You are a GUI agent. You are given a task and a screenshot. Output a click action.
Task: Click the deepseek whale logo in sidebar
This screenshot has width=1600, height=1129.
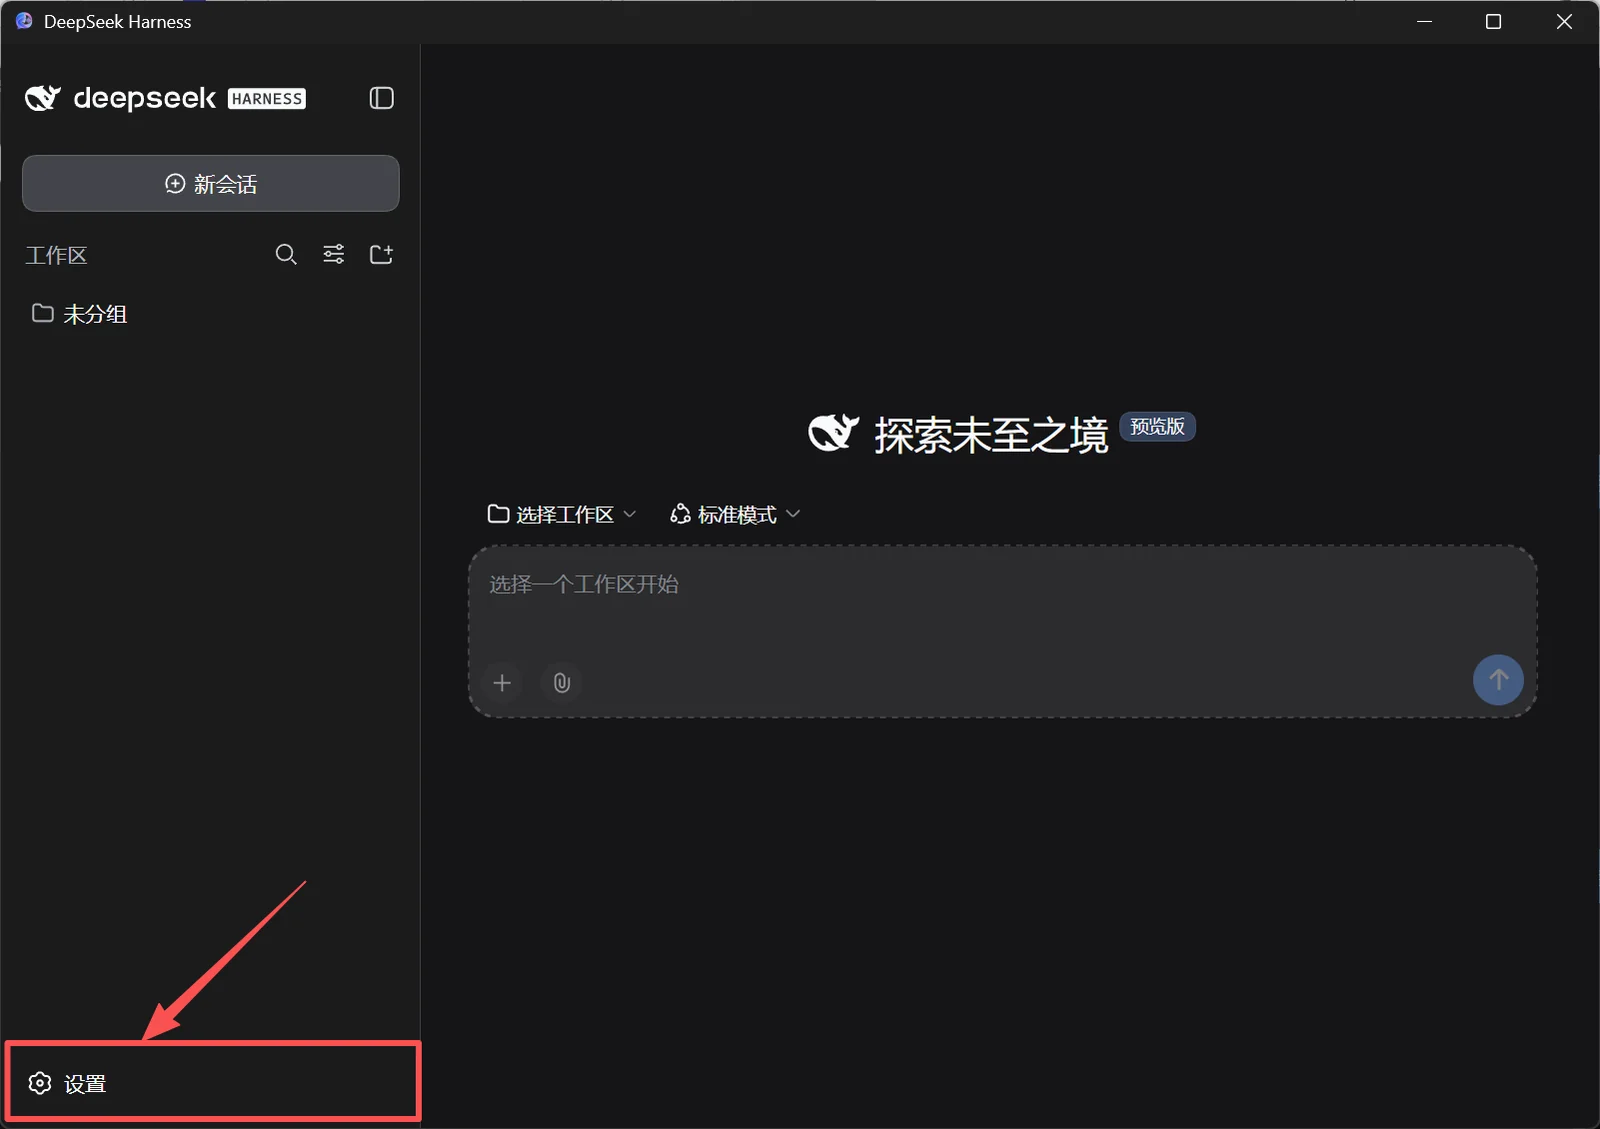point(43,98)
